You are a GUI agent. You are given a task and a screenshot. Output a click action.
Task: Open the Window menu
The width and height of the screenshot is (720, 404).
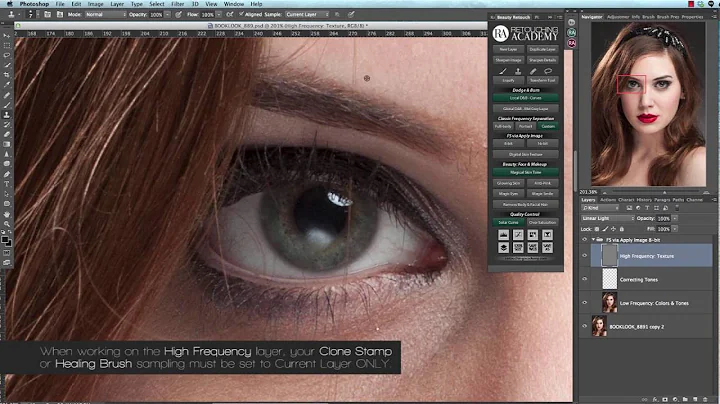pos(234,4)
